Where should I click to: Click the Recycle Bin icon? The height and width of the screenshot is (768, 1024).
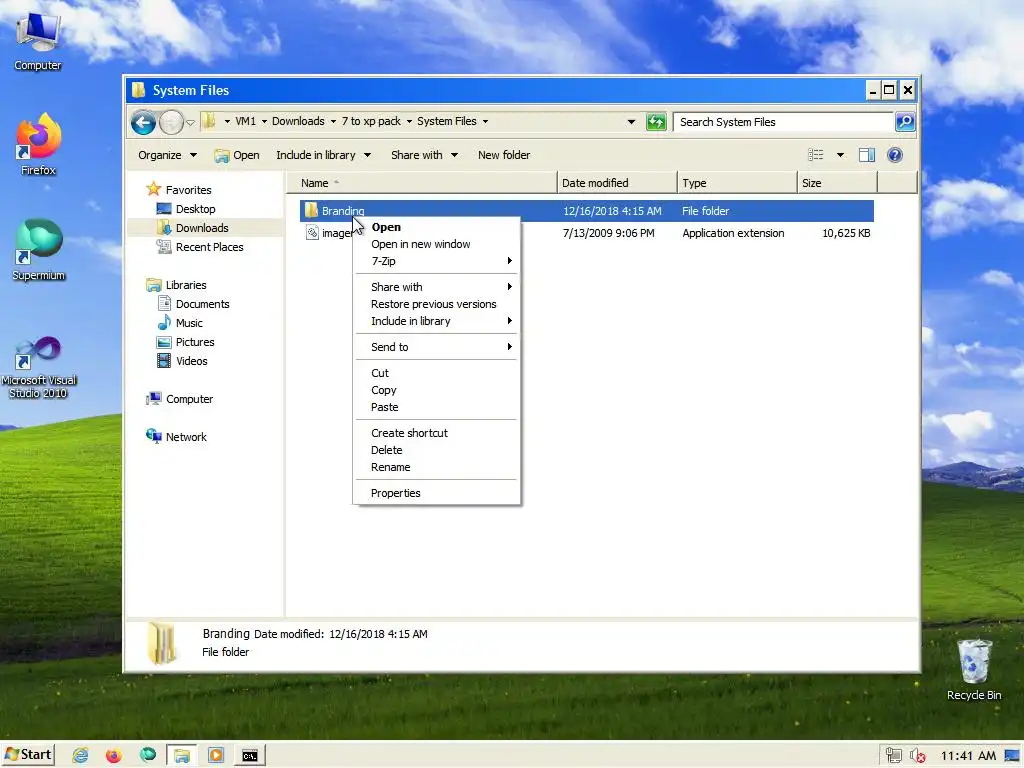[974, 669]
